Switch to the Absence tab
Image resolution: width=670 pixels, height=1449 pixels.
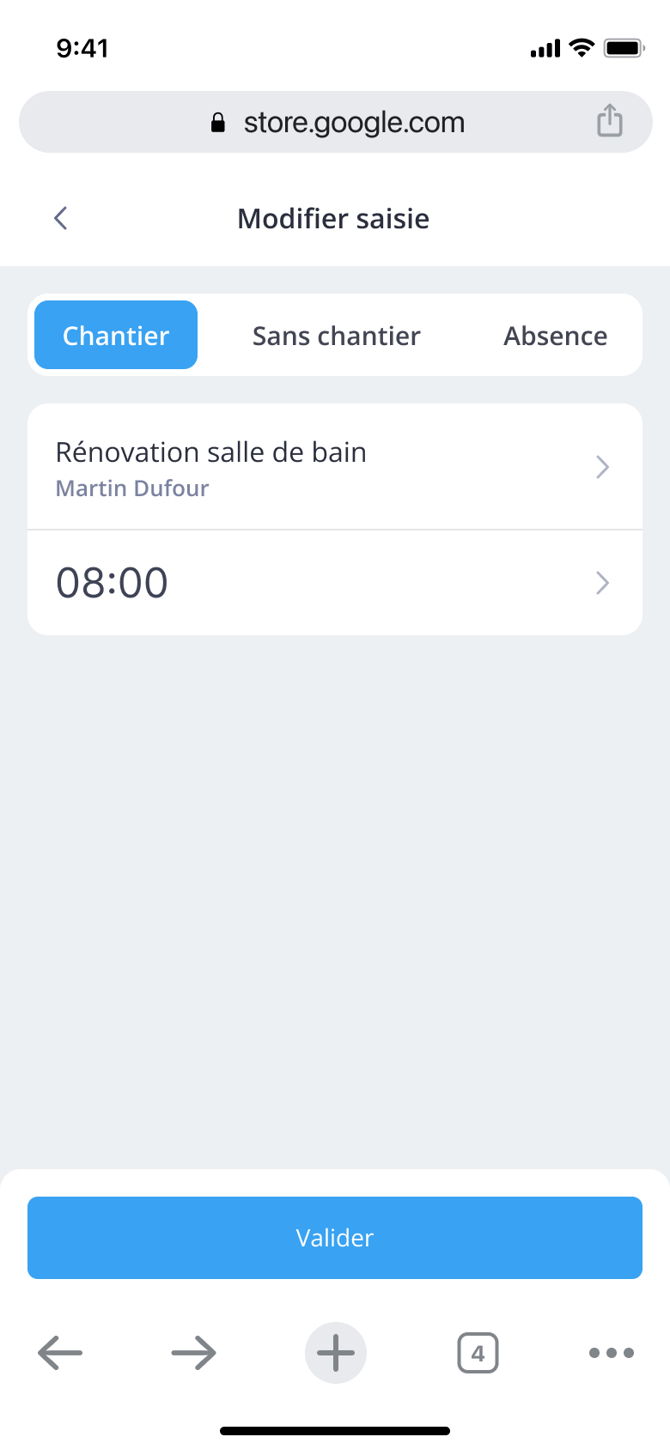pos(555,335)
